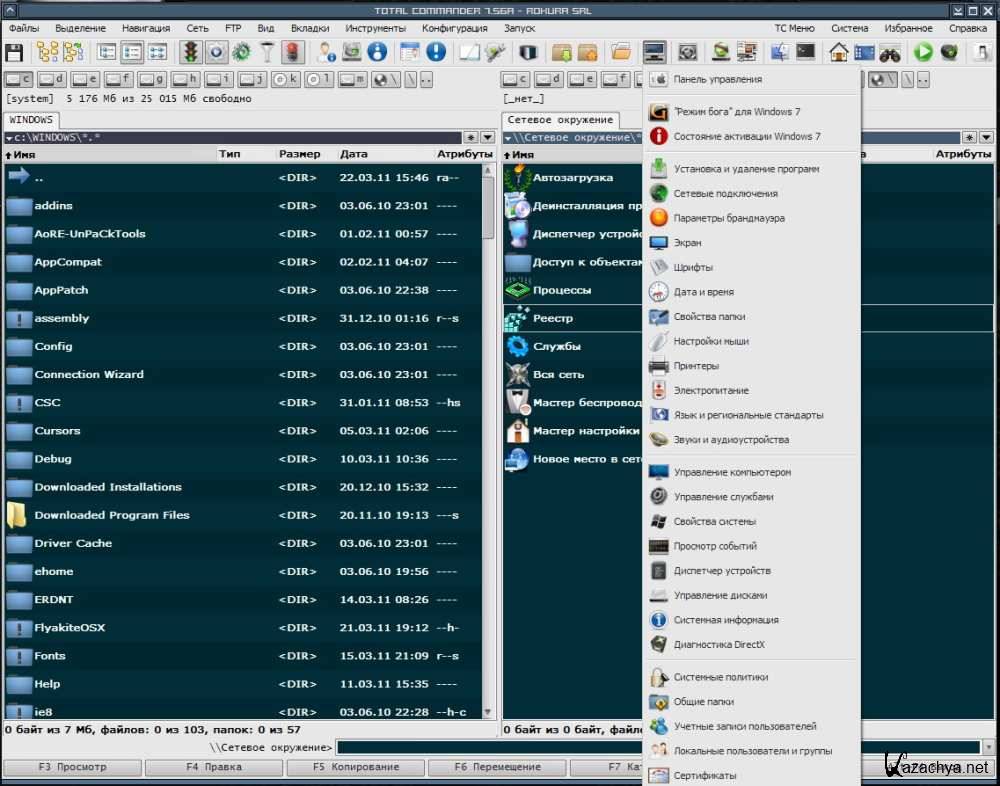
Task: Open the Конфигурация menu
Action: [454, 28]
